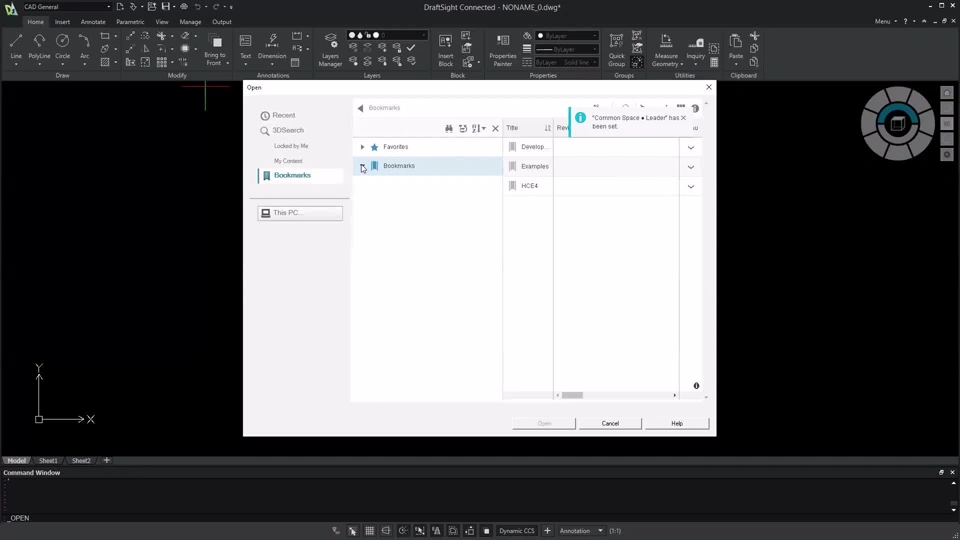960x540 pixels.
Task: Open the sort order dropdown in Open dialog
Action: coord(479,129)
